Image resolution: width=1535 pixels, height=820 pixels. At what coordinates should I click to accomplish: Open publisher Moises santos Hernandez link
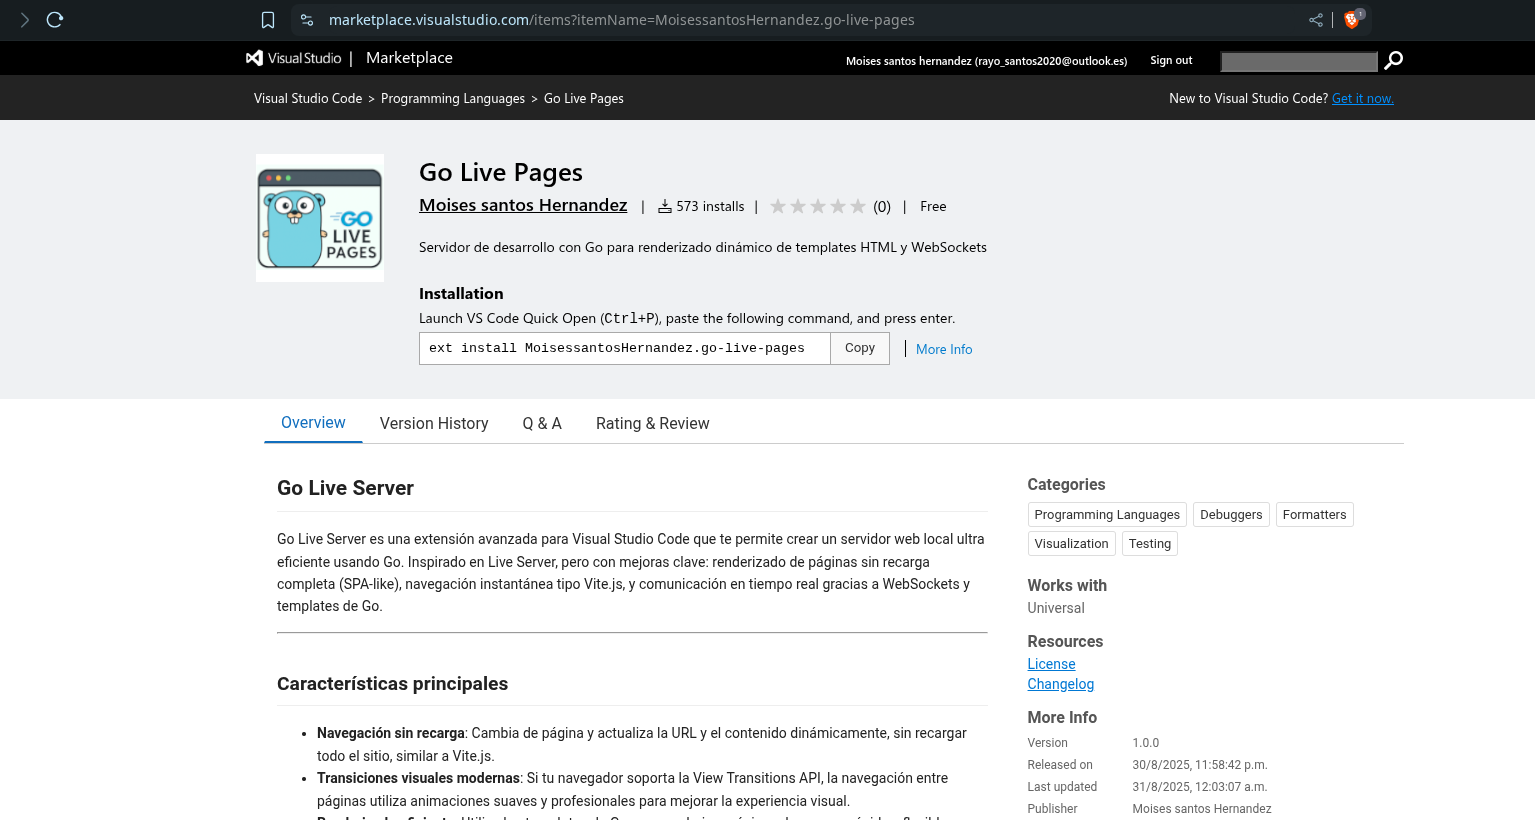pos(523,205)
